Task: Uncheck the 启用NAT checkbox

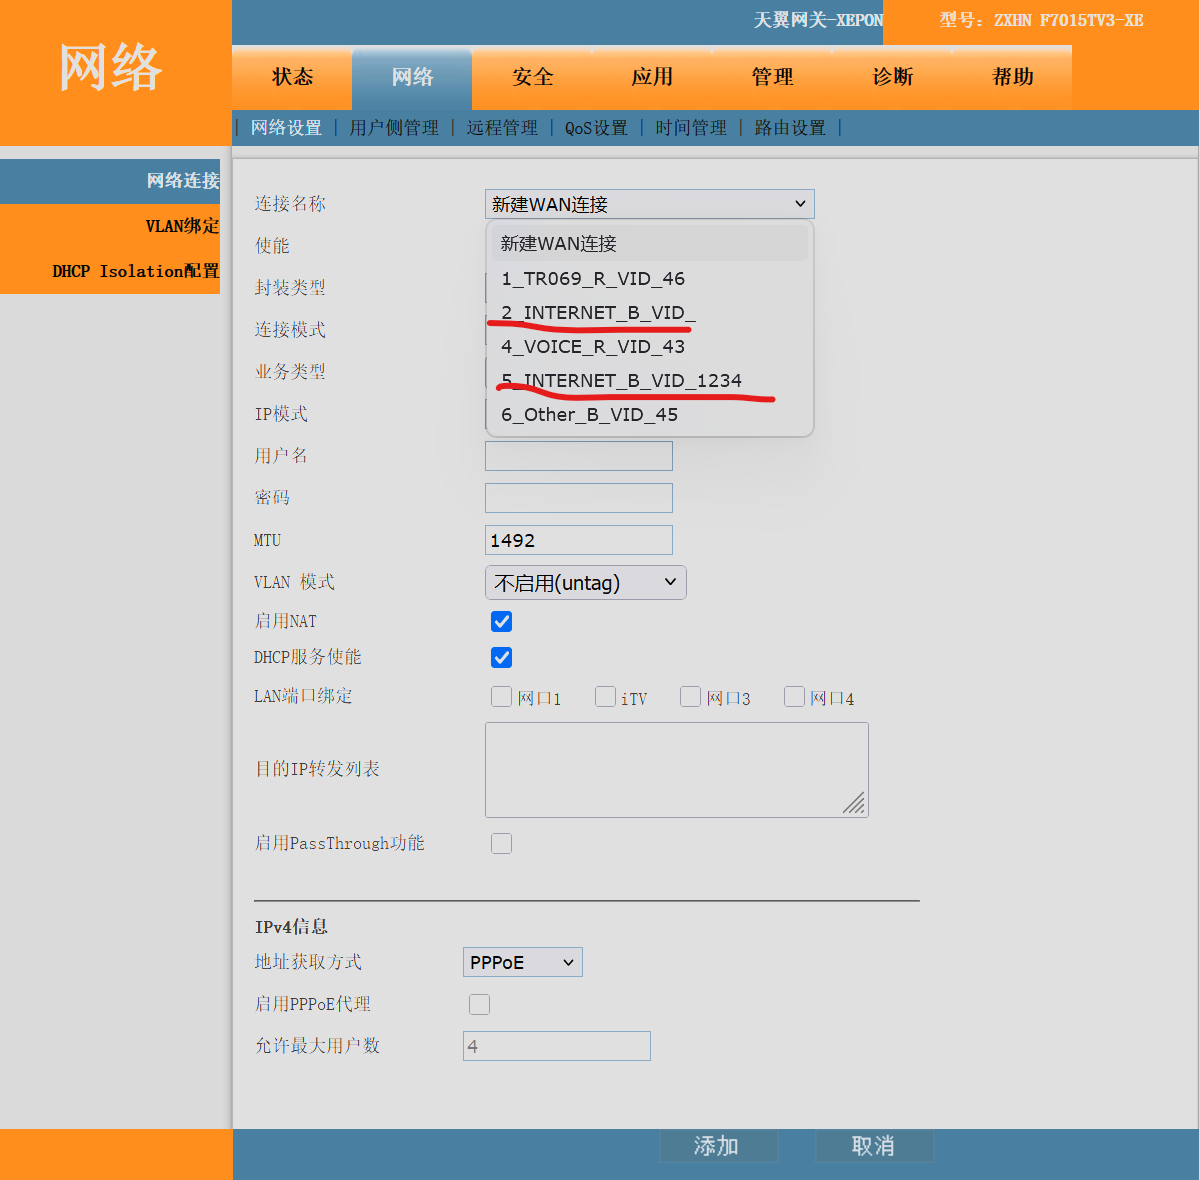Action: pos(502,622)
